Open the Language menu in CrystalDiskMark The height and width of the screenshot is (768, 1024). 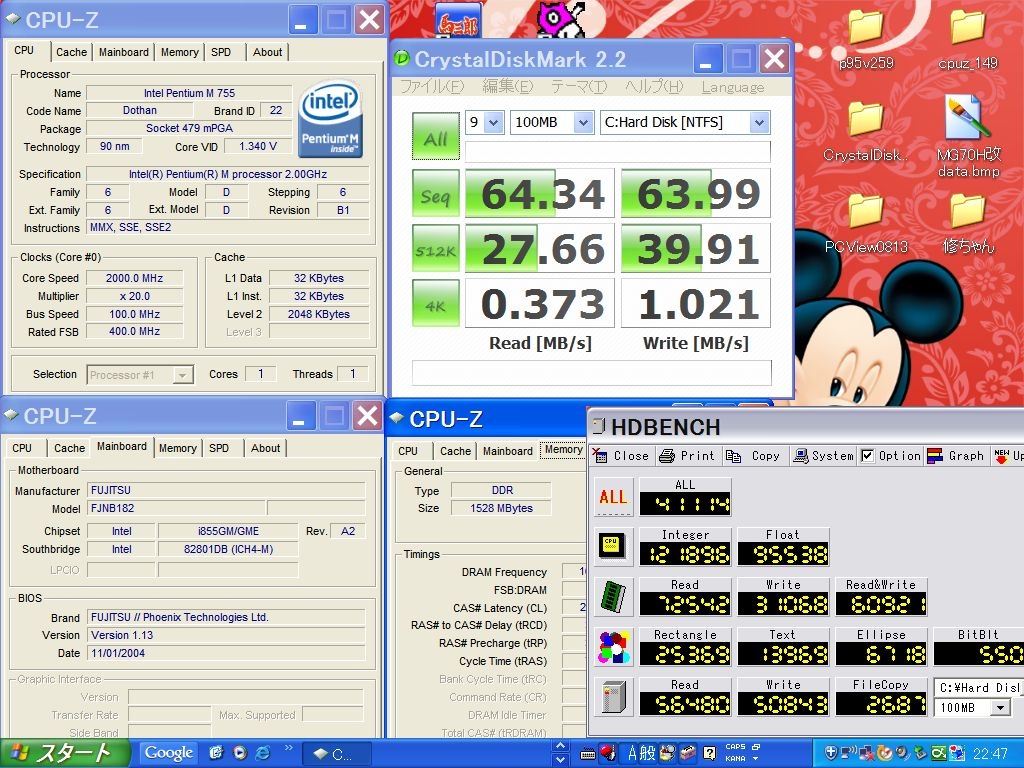click(x=732, y=87)
